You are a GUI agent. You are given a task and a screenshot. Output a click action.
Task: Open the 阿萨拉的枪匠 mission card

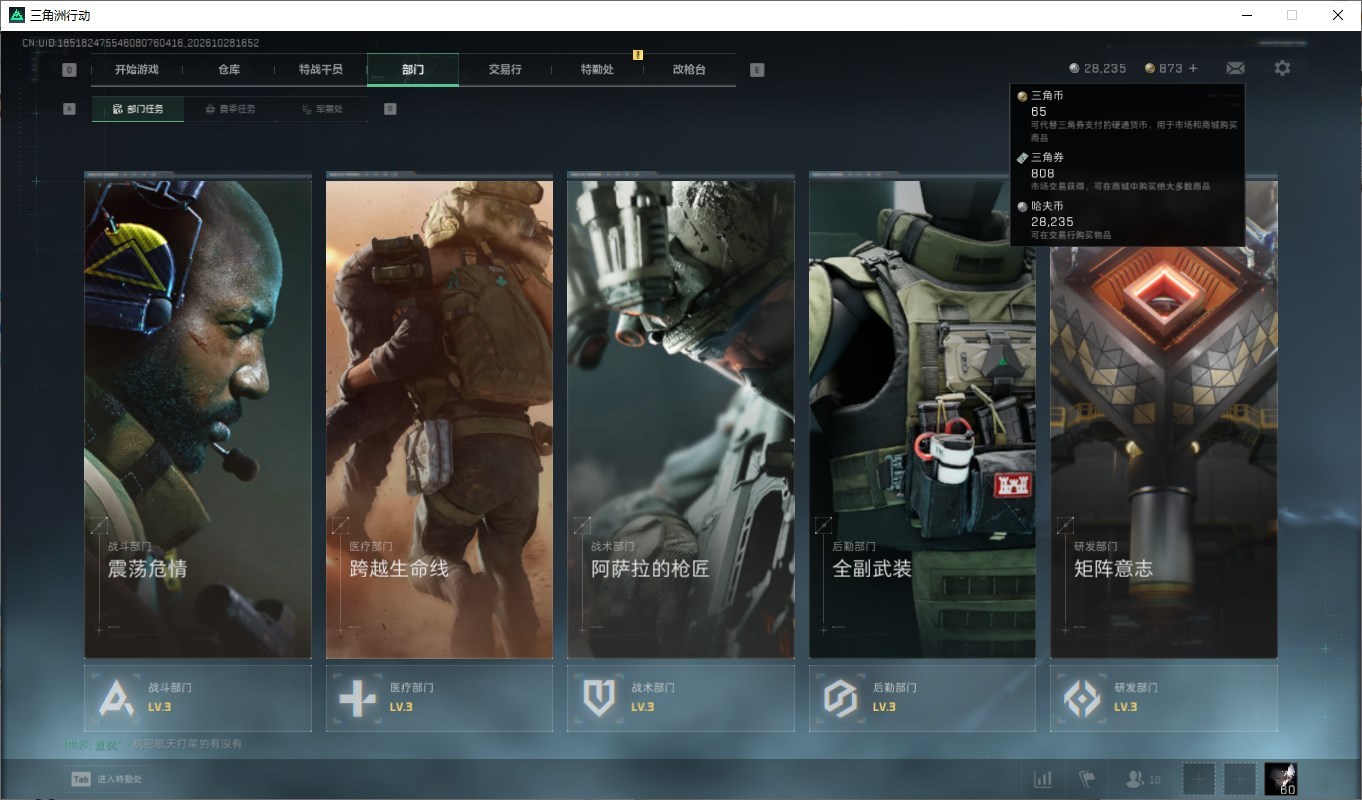[x=681, y=418]
